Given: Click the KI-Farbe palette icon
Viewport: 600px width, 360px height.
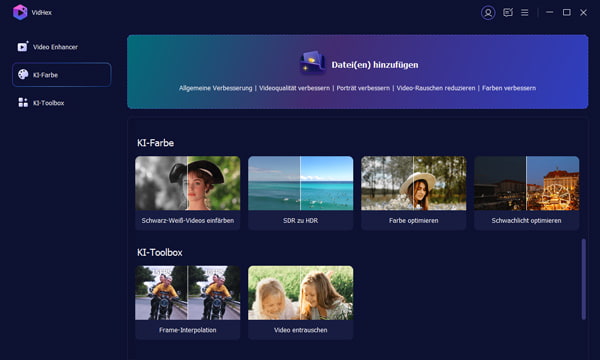Looking at the screenshot, I should [x=23, y=75].
